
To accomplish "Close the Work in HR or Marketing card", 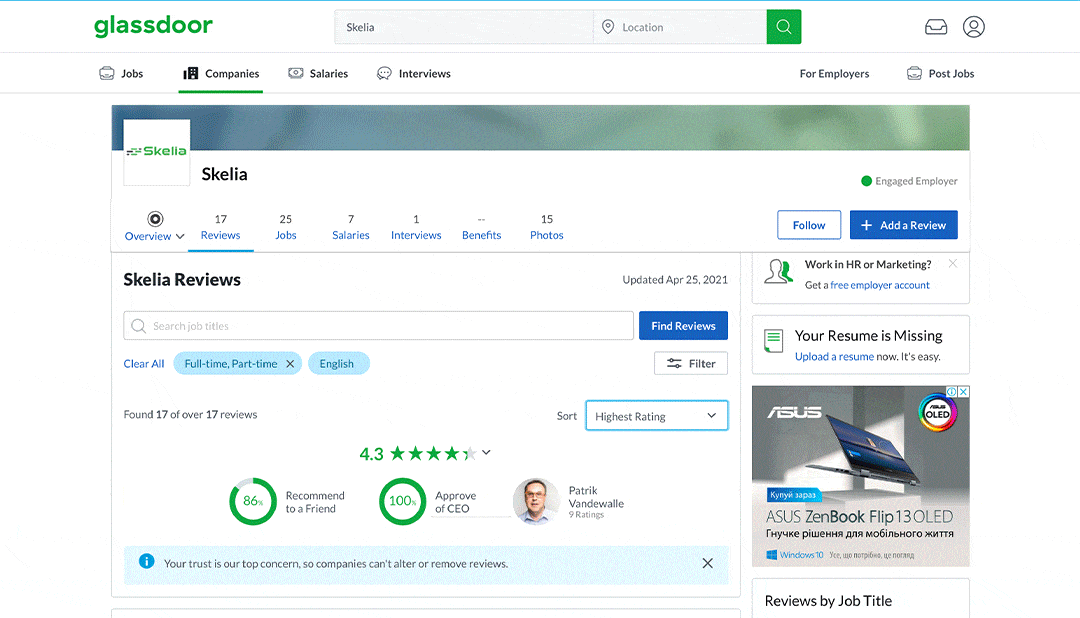I will coord(953,263).
